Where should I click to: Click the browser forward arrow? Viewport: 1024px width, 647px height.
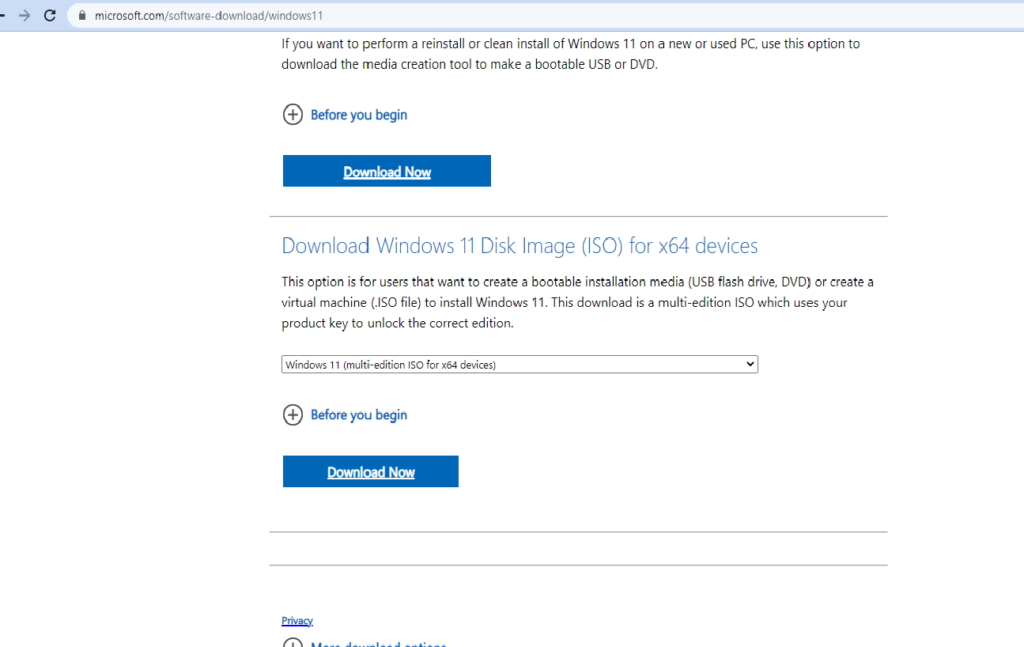pos(24,16)
